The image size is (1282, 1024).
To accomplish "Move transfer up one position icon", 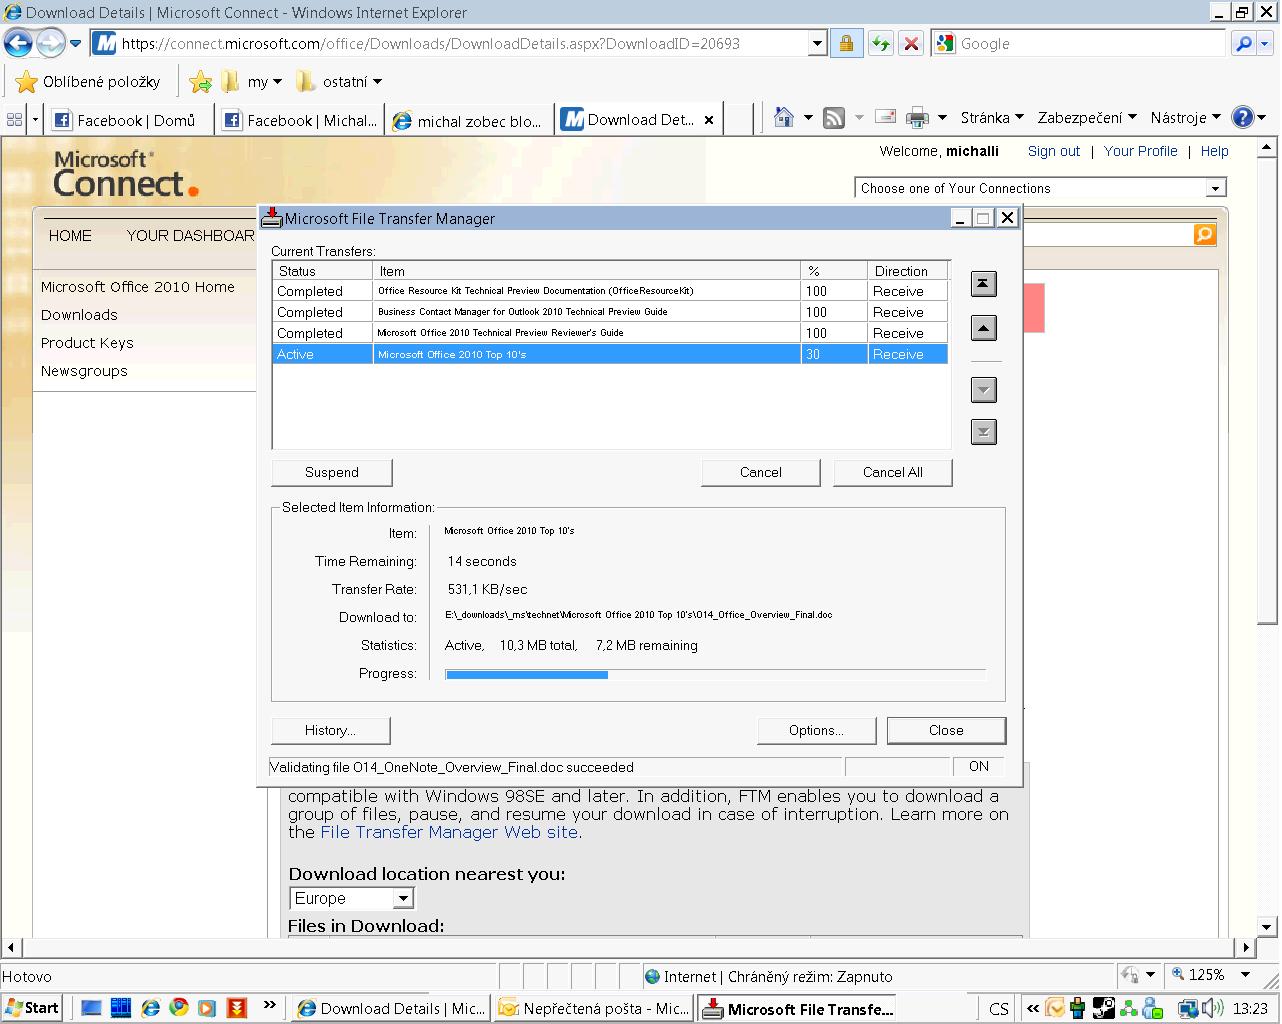I will [984, 328].
